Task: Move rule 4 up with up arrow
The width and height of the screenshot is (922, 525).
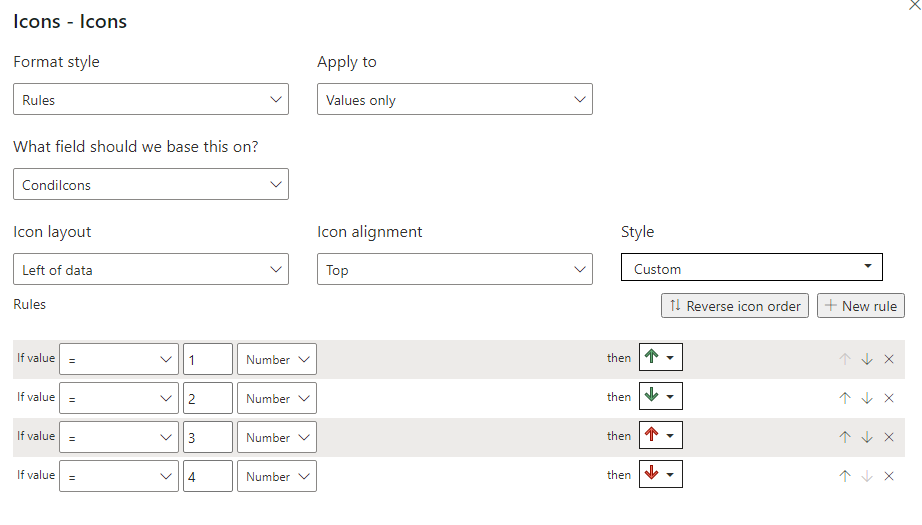Action: click(x=845, y=476)
